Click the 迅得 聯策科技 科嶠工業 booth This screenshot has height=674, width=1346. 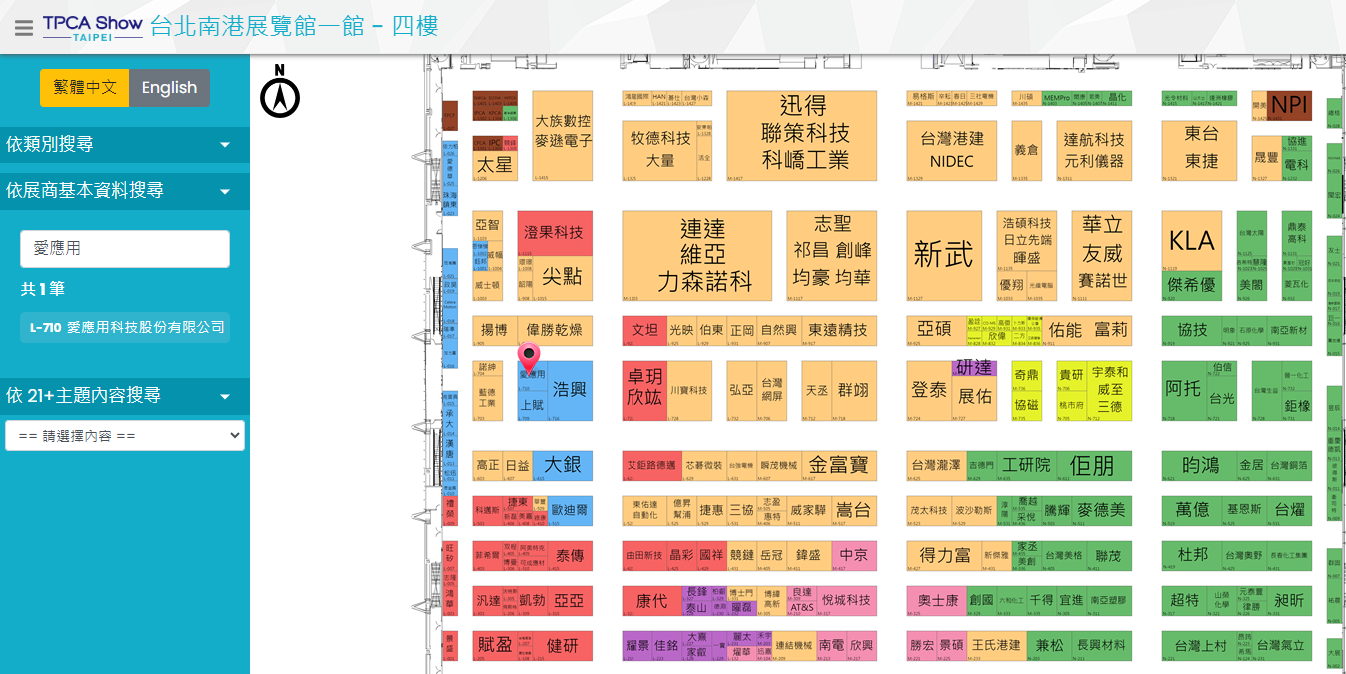802,135
